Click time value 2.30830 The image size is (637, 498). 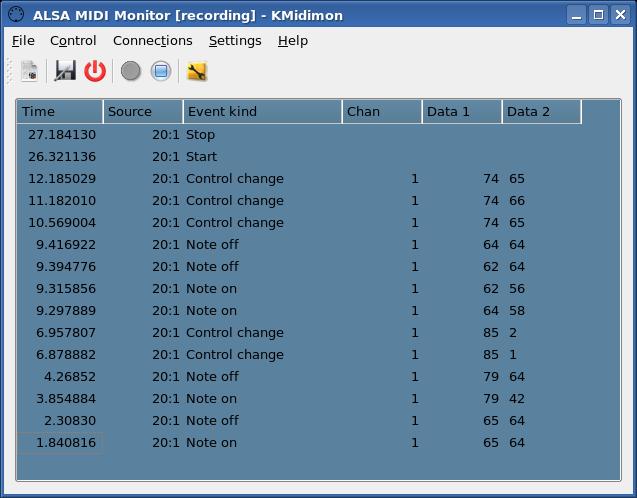[x=70, y=420]
